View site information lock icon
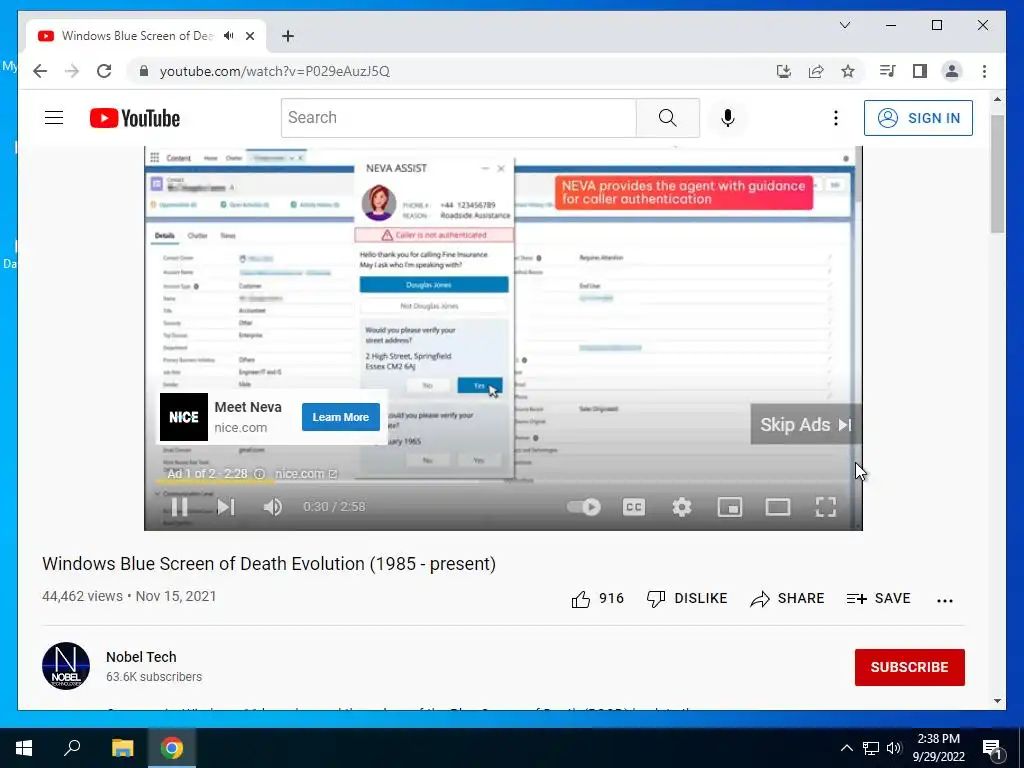The image size is (1024, 768). [x=144, y=71]
